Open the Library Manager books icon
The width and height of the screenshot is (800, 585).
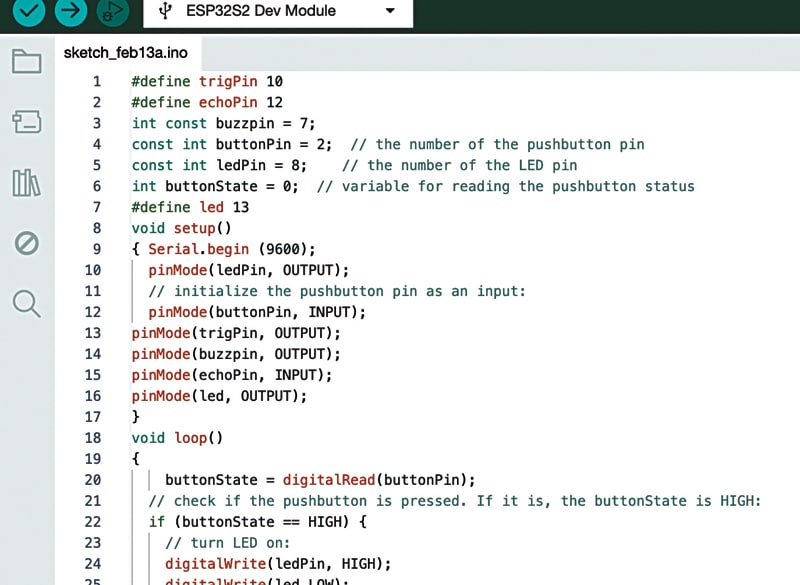coord(26,182)
